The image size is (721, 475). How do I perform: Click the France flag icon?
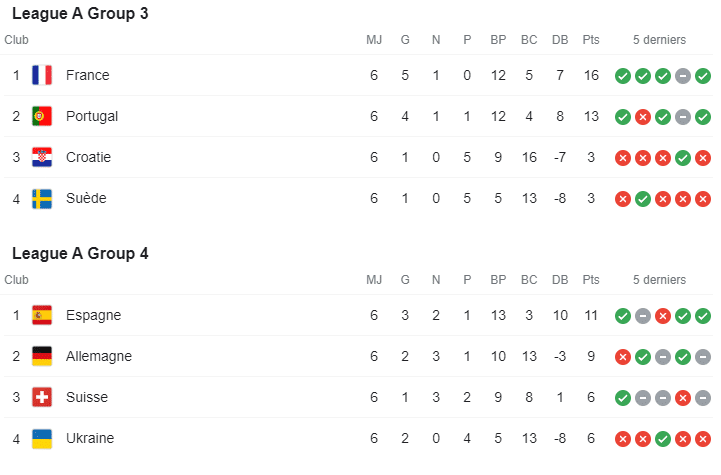pyautogui.click(x=42, y=75)
